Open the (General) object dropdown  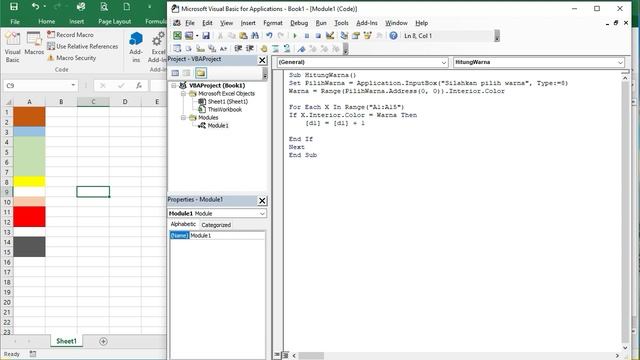click(x=444, y=62)
